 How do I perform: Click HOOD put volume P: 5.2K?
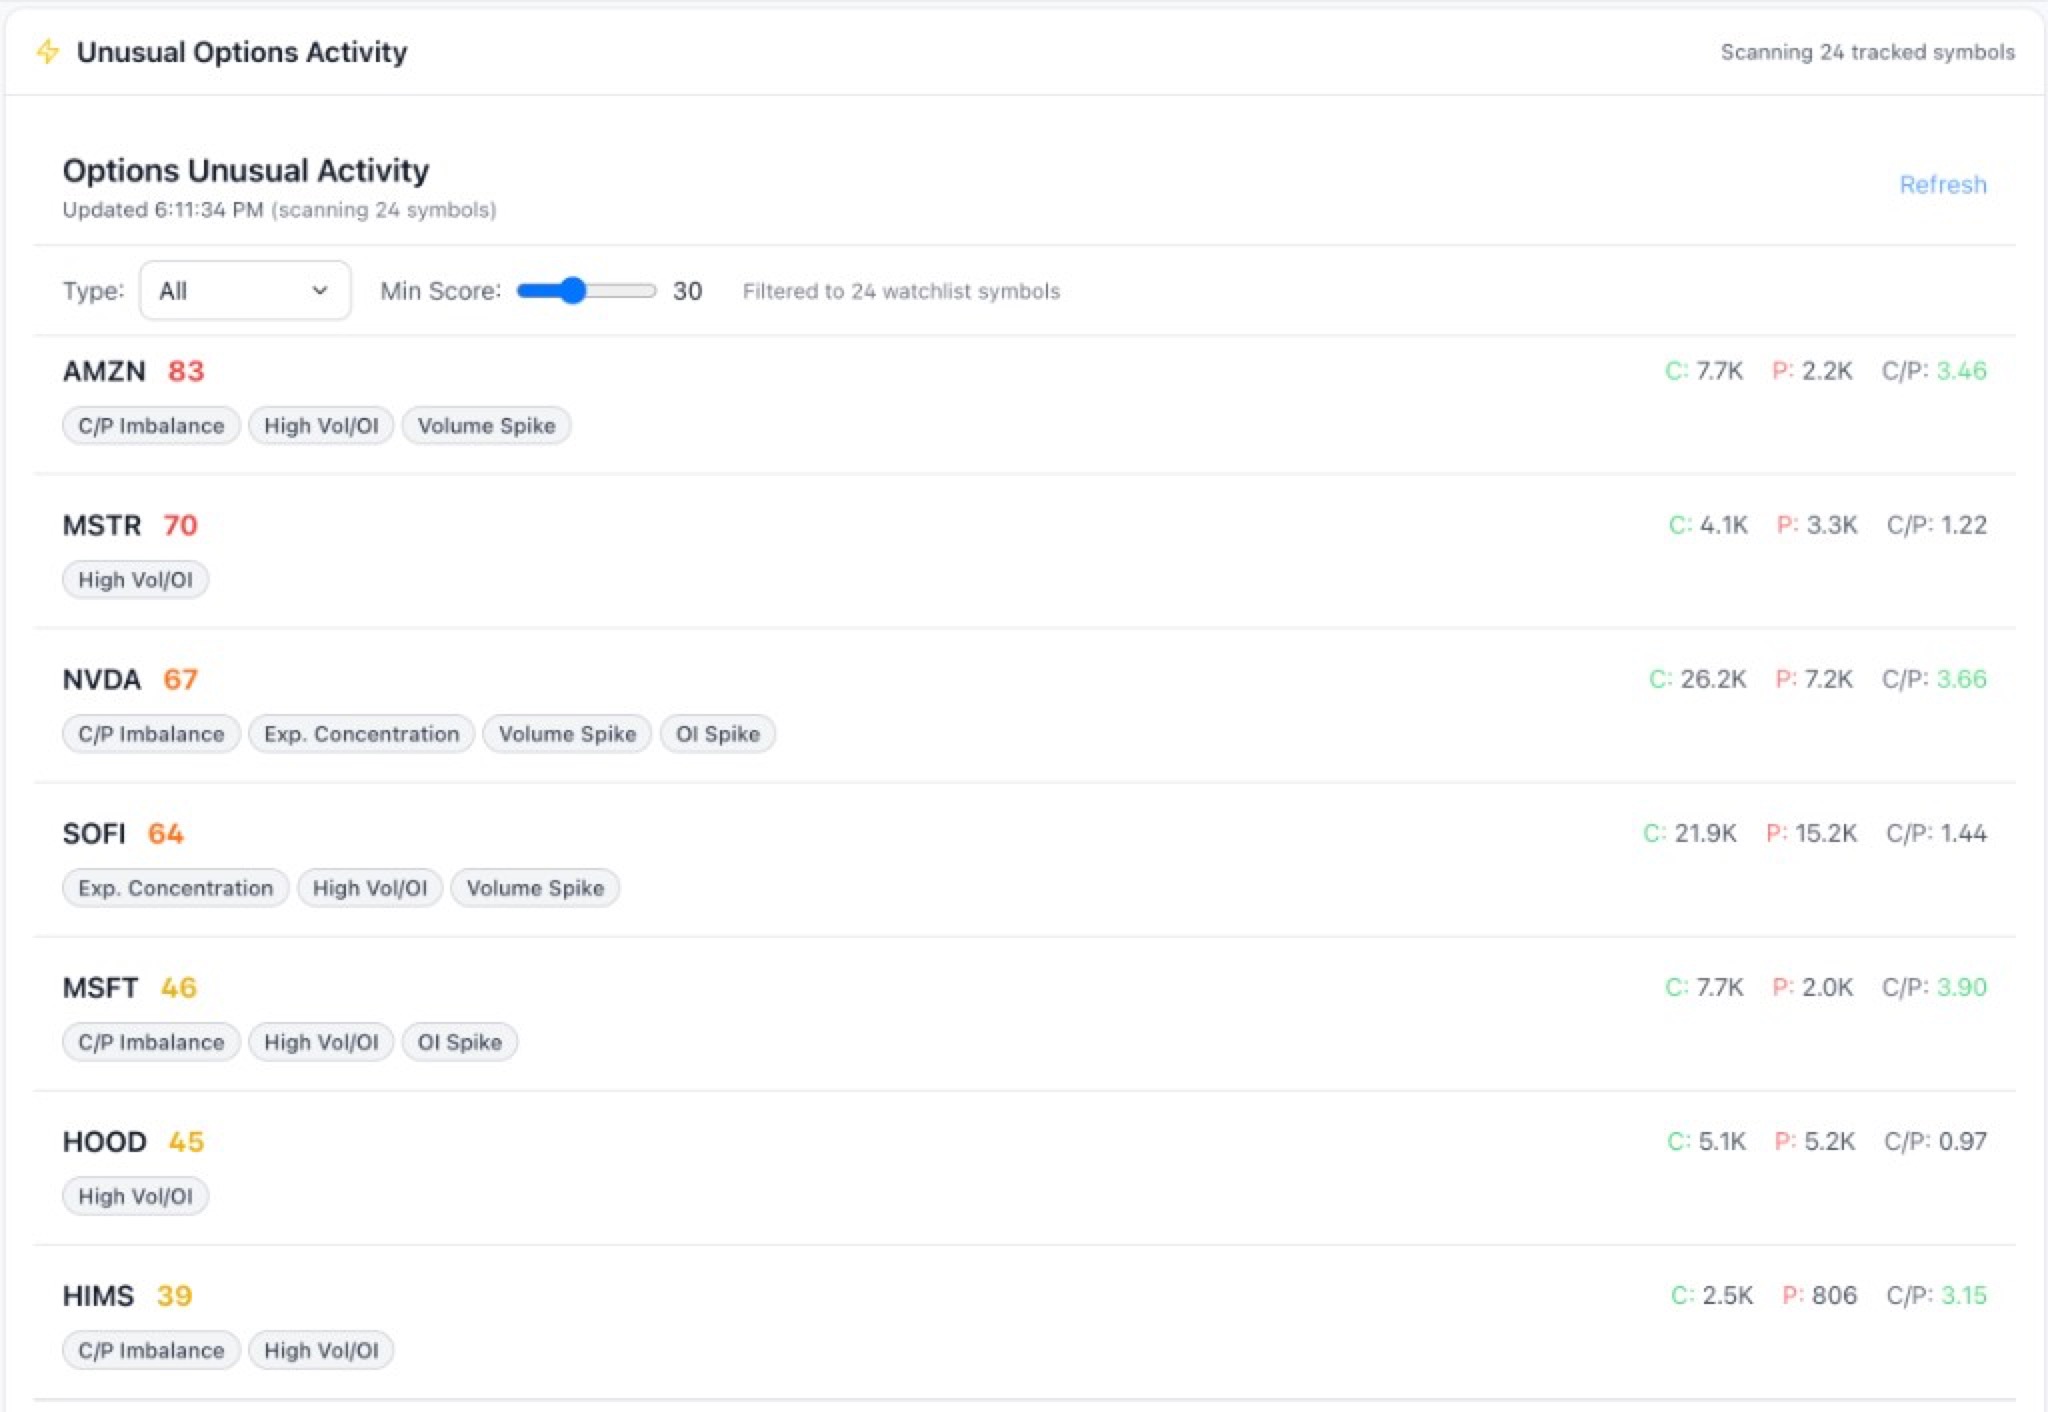click(x=1815, y=1141)
